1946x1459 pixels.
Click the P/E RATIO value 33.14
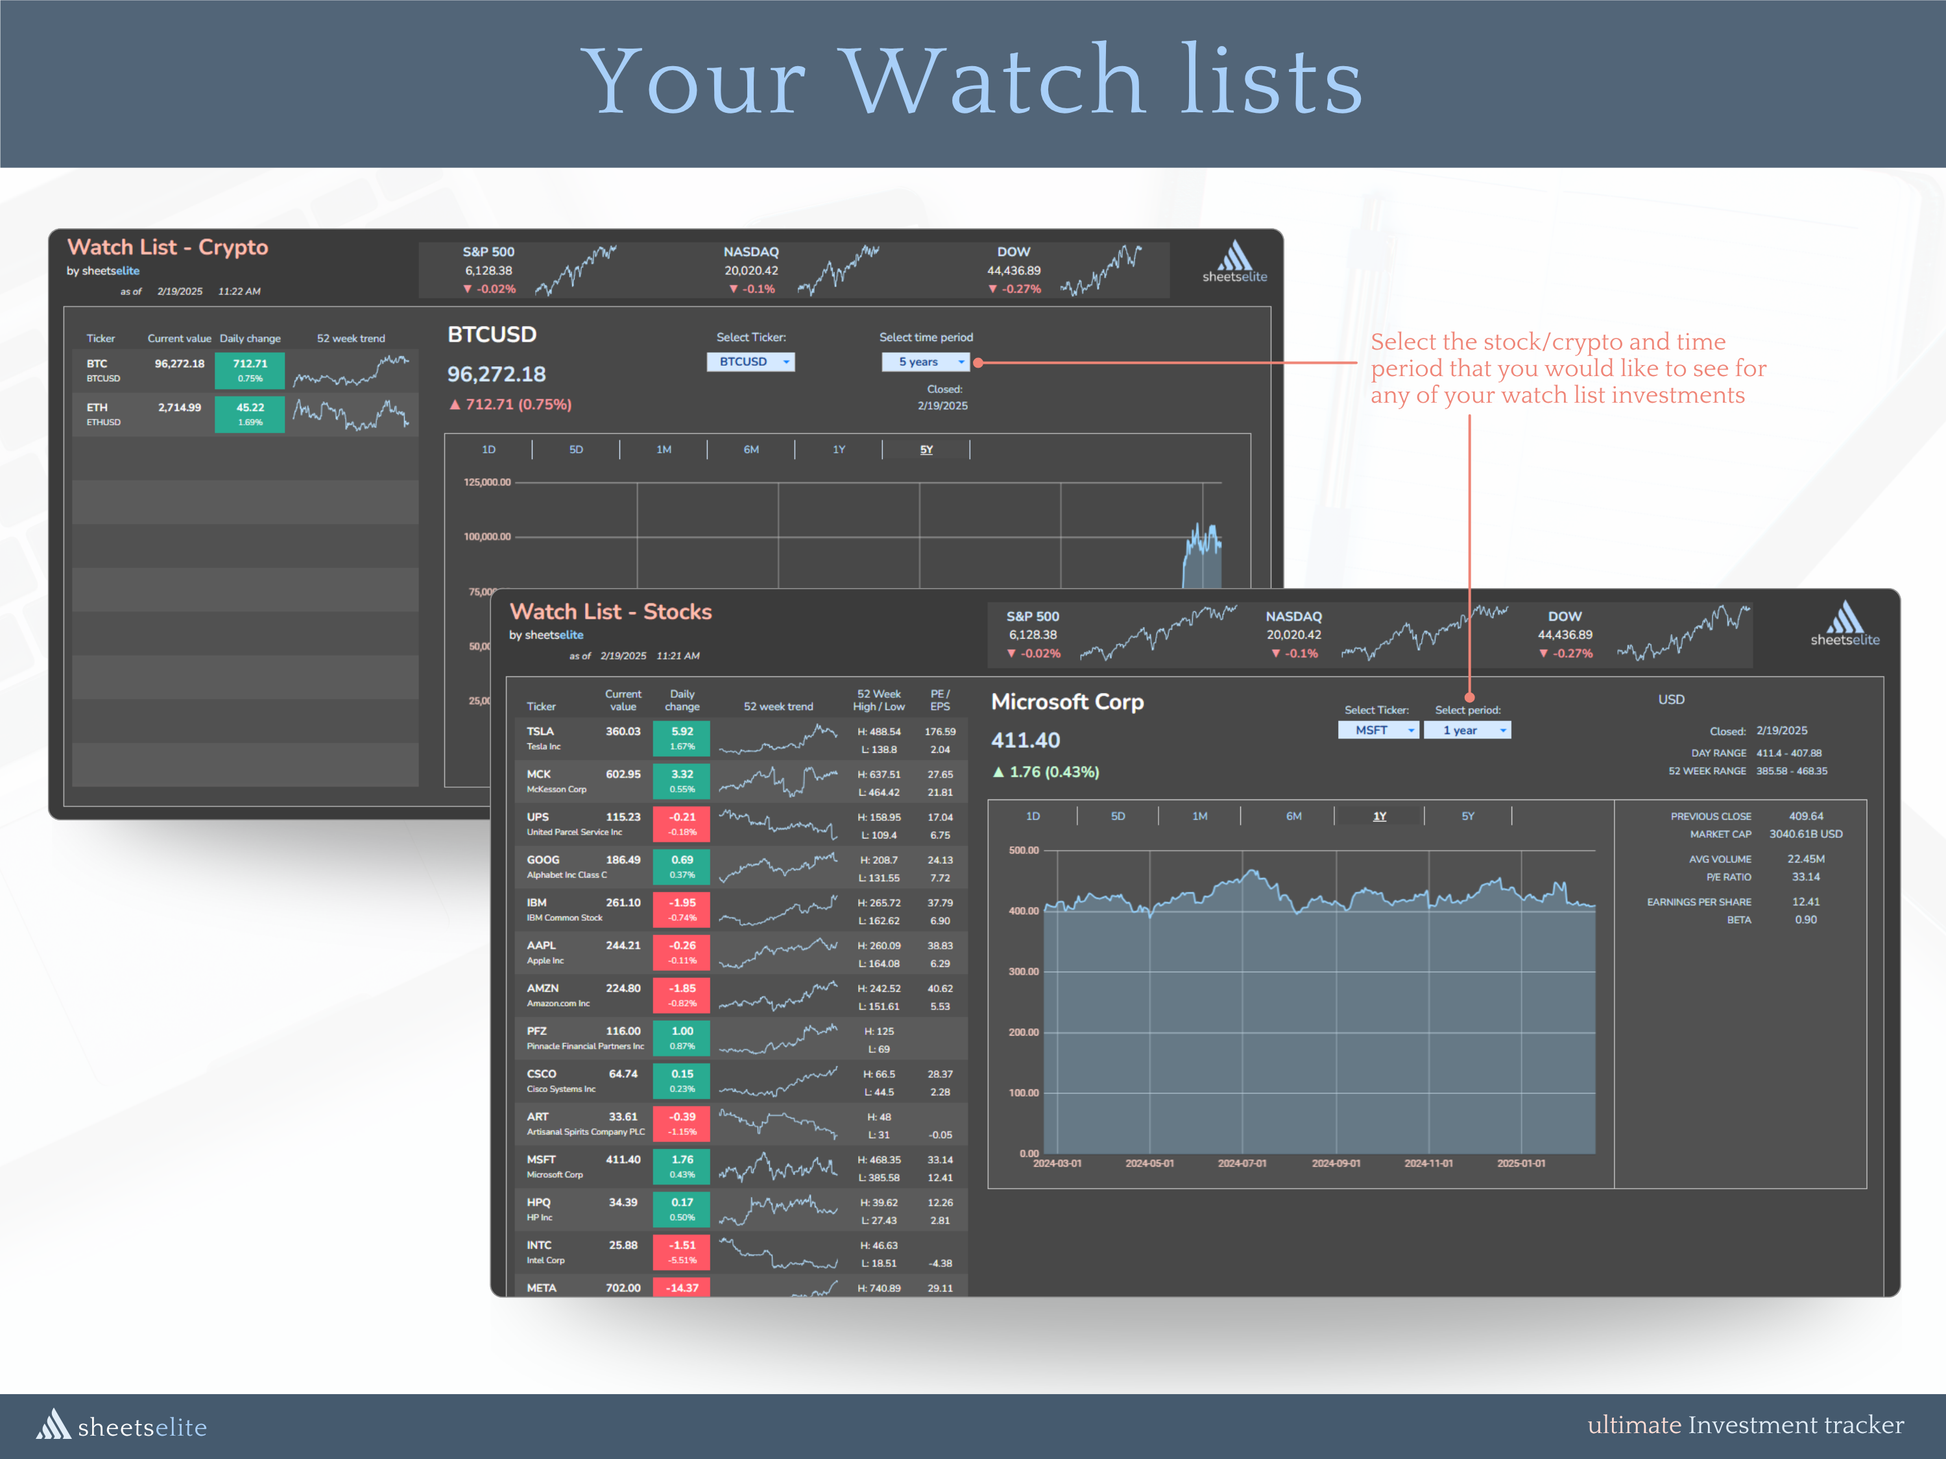click(x=1805, y=877)
